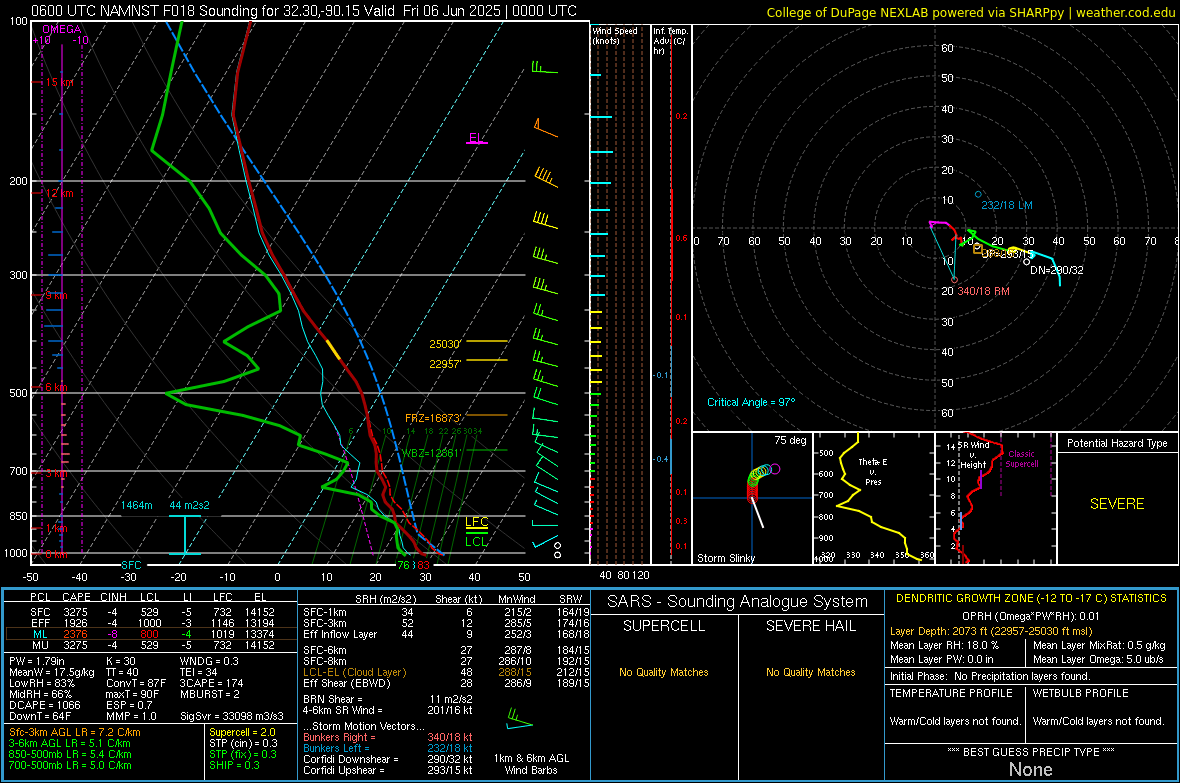Click the Bunkers Left = 232/18 kt line
1180x783 pixels.
388,748
